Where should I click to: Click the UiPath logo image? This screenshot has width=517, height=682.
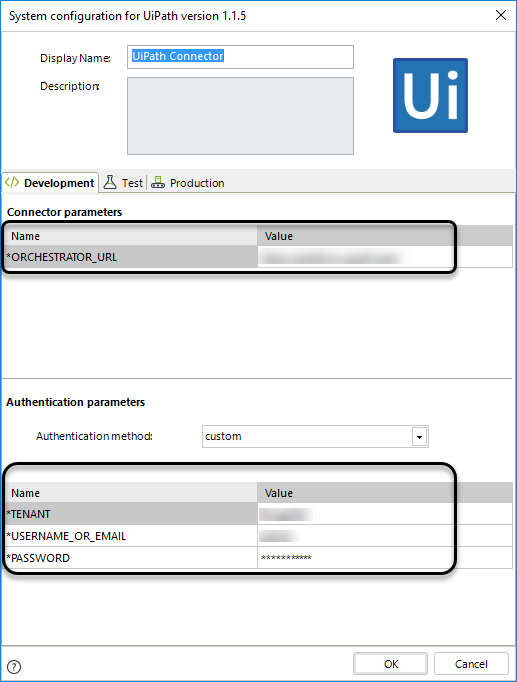[x=430, y=95]
